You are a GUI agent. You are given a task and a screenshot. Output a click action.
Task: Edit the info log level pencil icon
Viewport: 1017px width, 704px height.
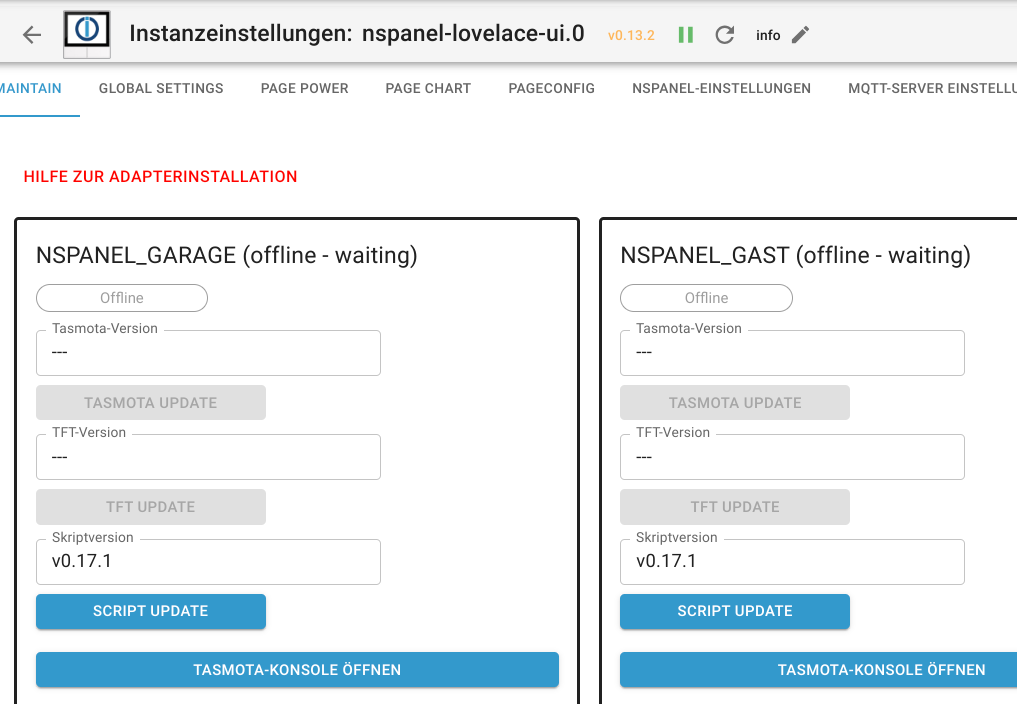800,35
